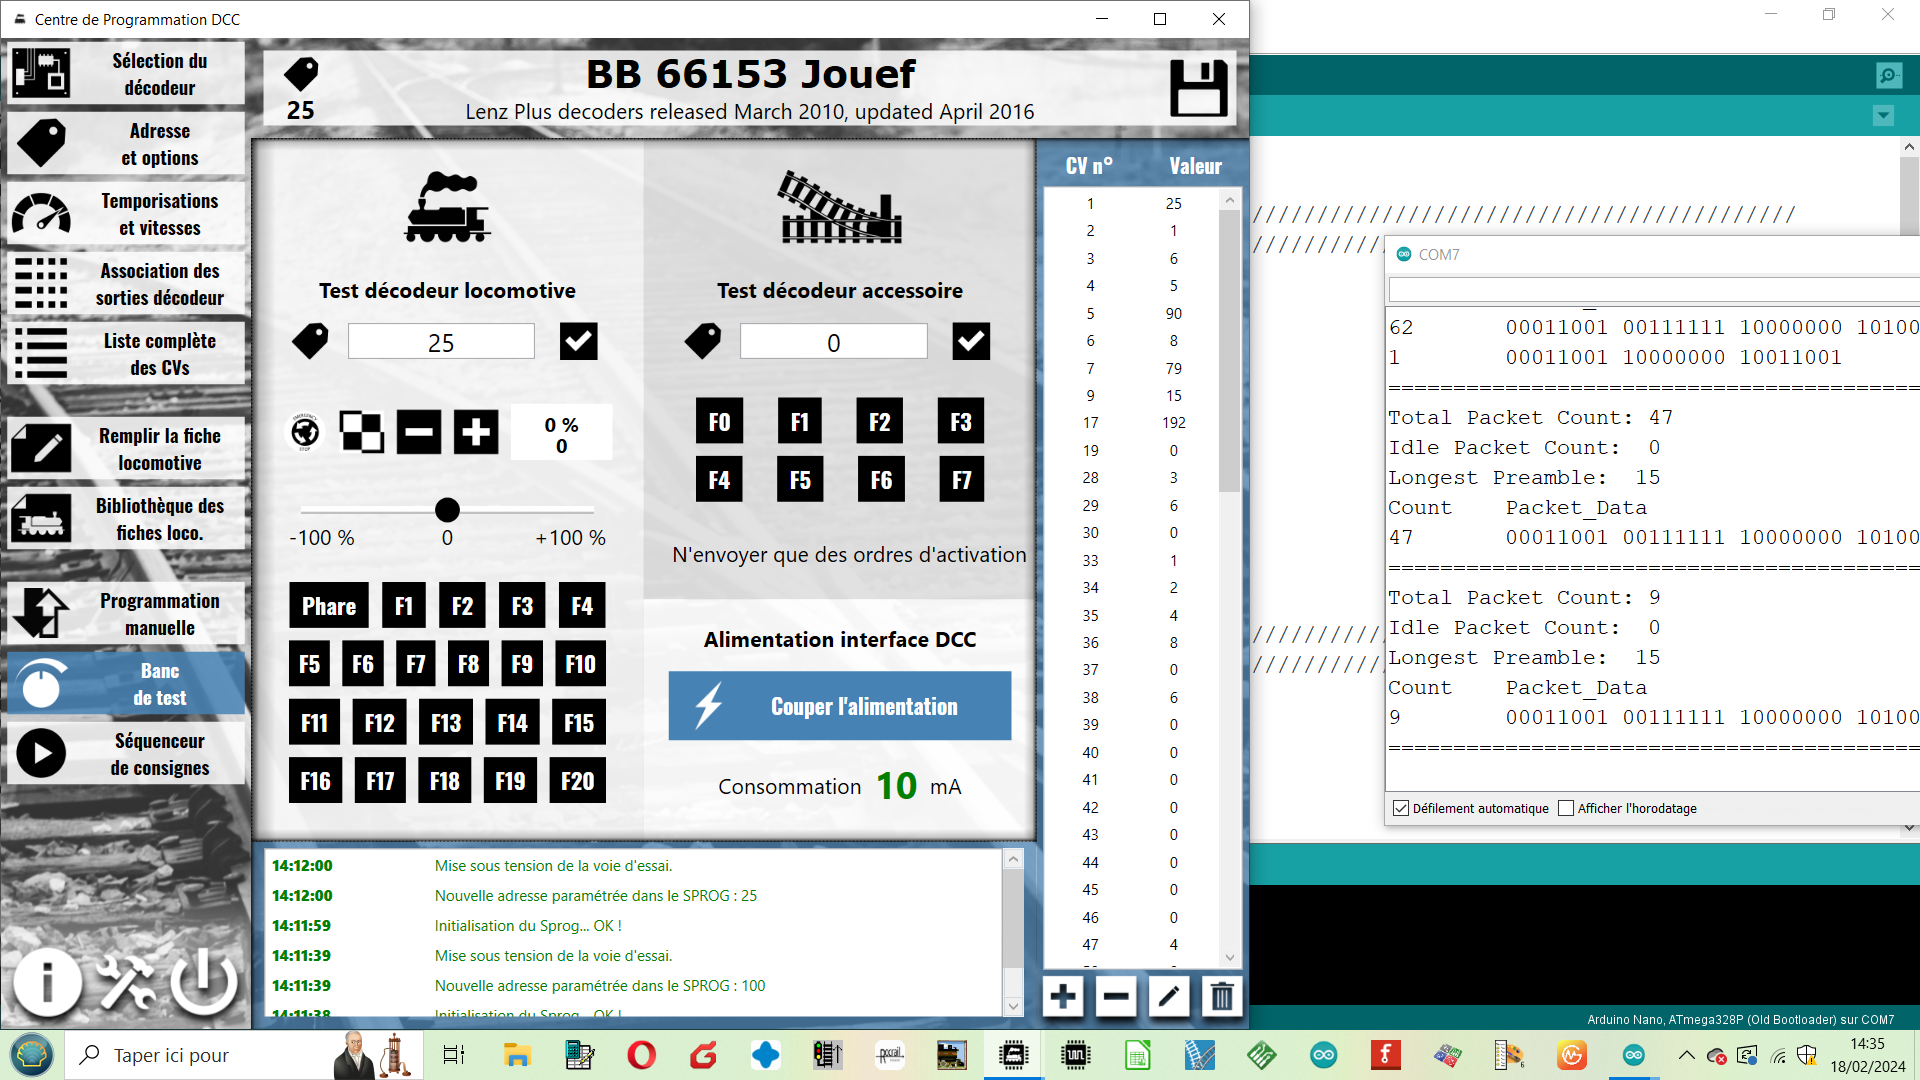This screenshot has width=1920, height=1080.
Task: Toggle accessory output F7
Action: (x=961, y=480)
